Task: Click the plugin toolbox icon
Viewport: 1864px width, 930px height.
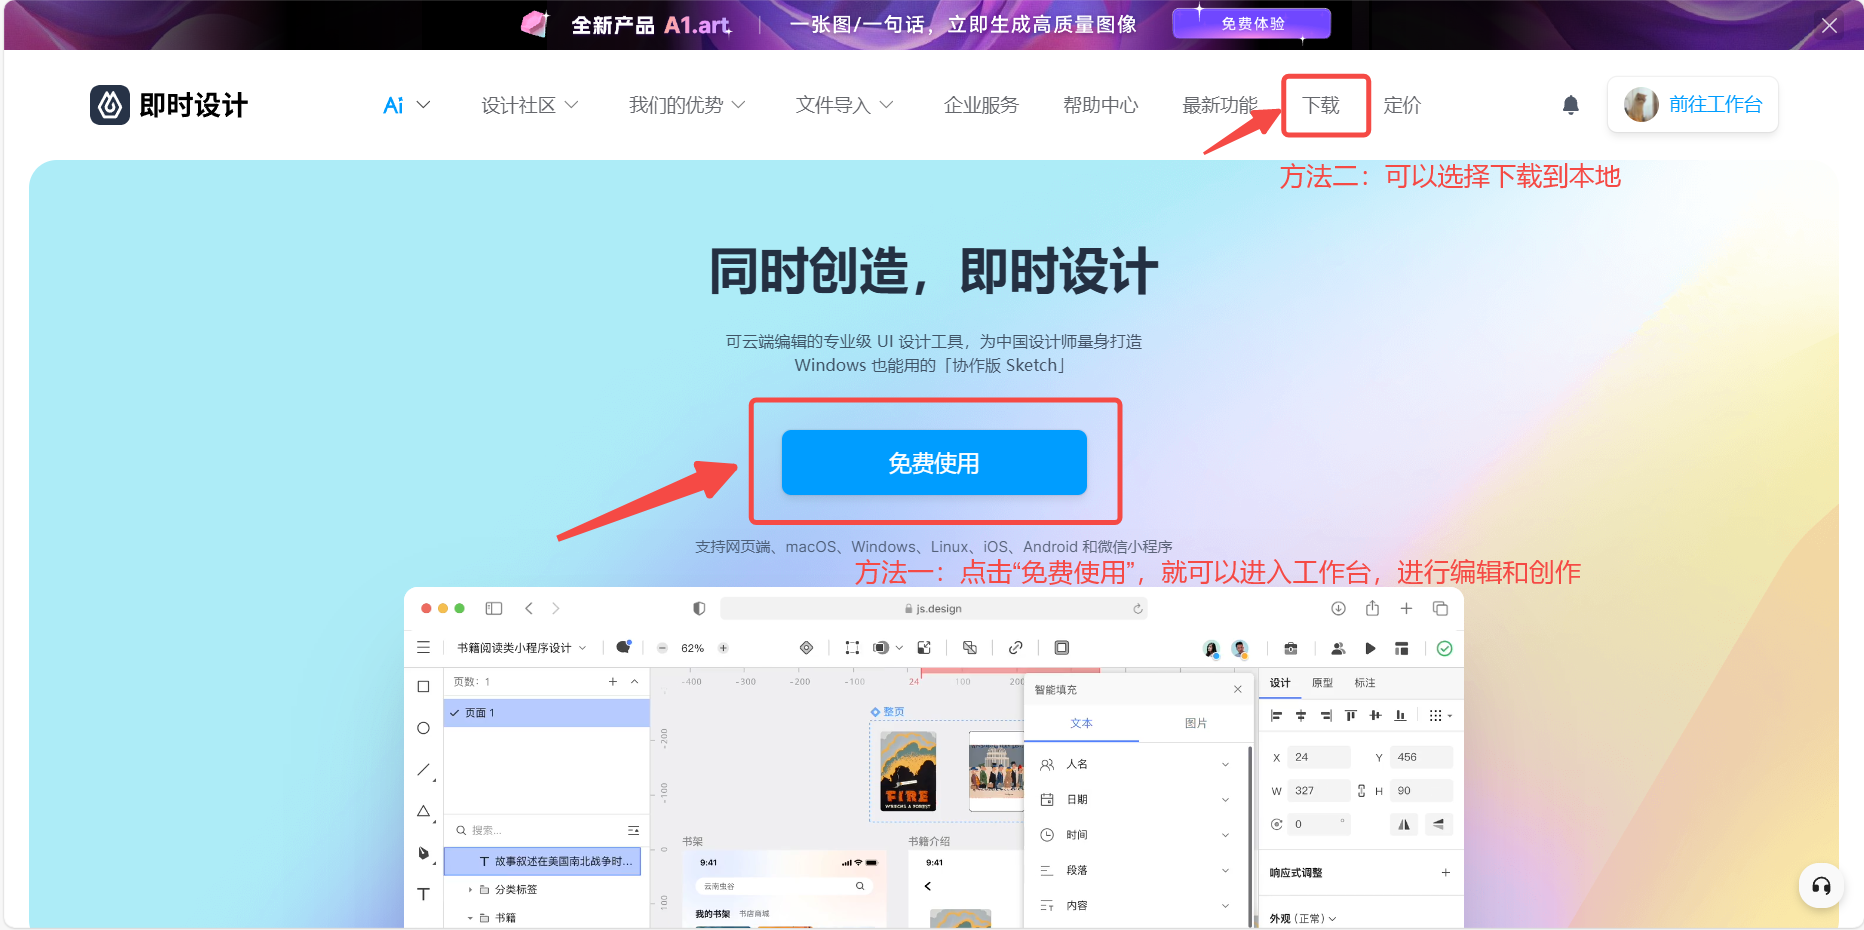Action: (1291, 648)
